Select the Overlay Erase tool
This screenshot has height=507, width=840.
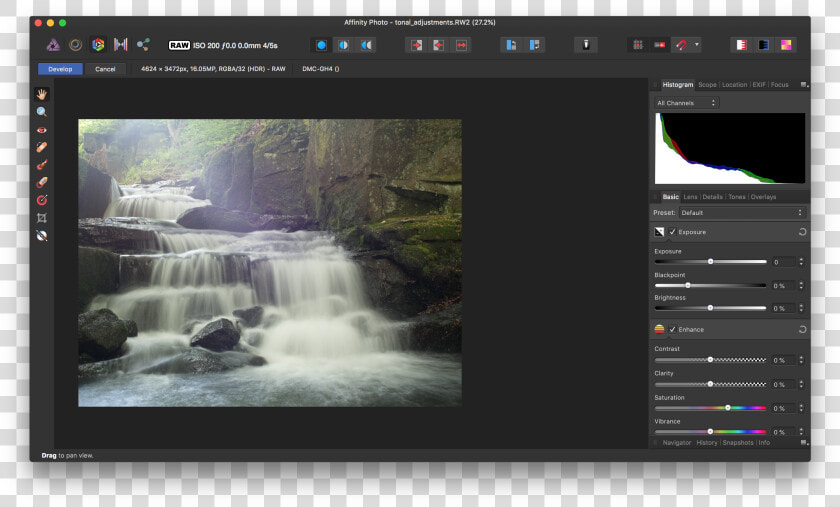pyautogui.click(x=42, y=183)
